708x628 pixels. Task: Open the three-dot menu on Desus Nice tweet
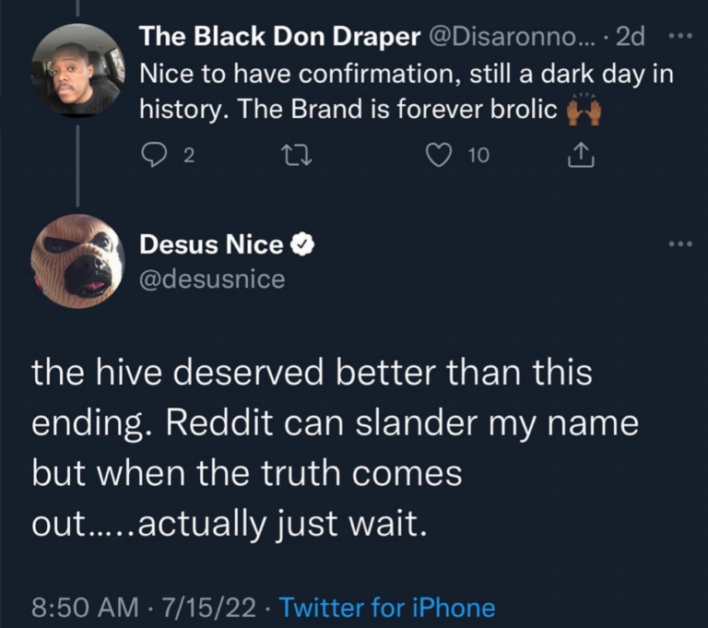point(680,244)
